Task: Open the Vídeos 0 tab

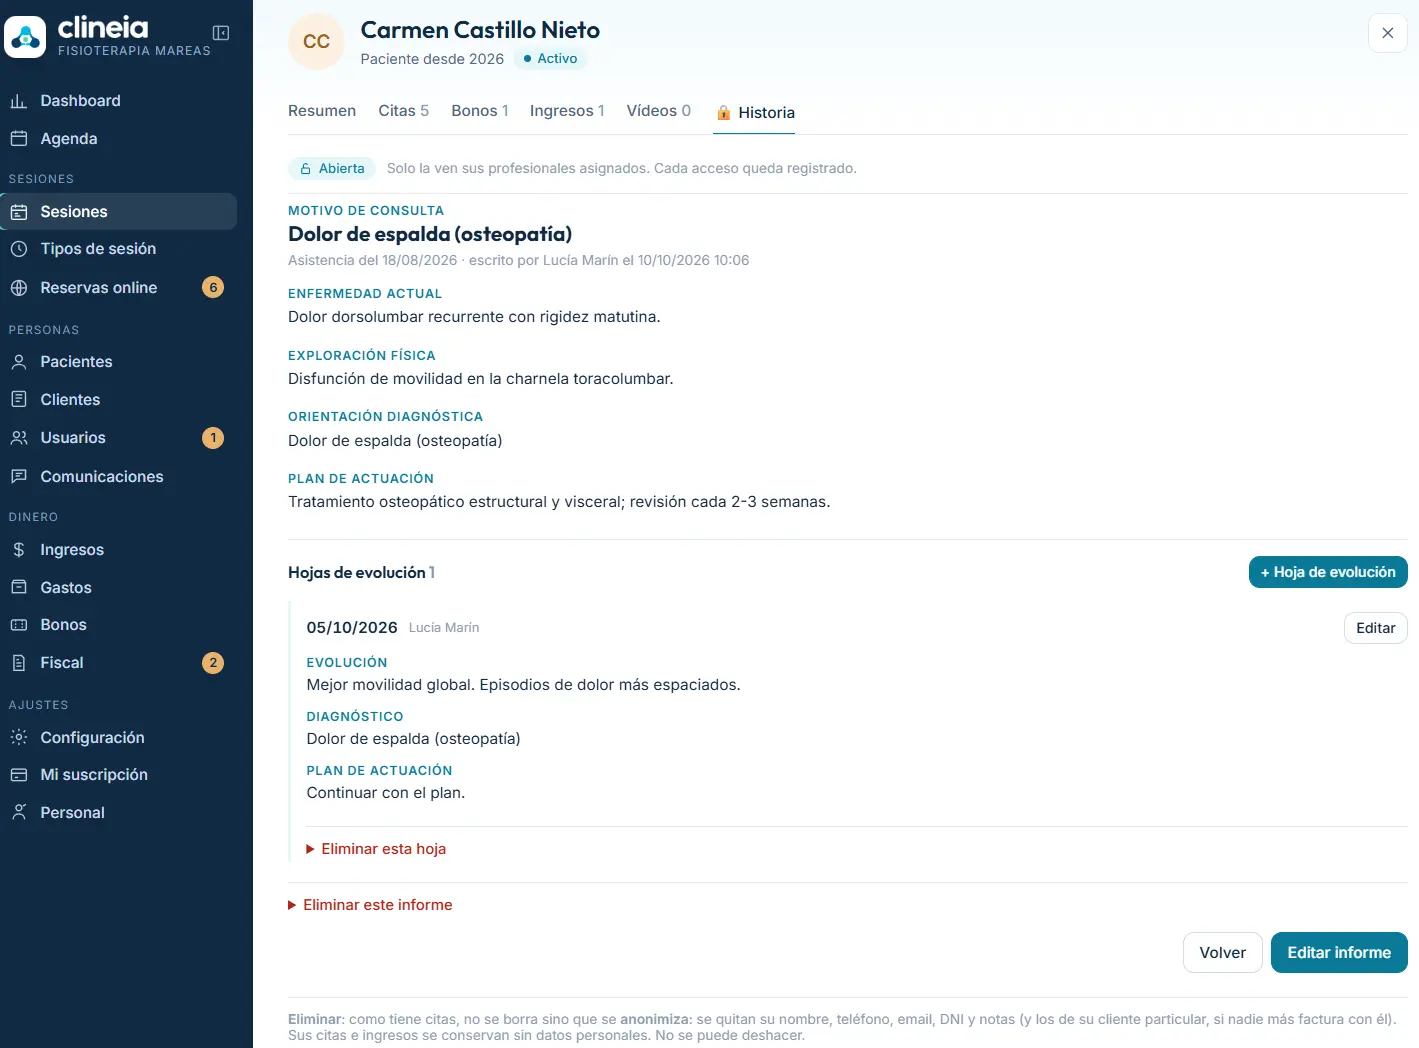Action: [x=658, y=111]
